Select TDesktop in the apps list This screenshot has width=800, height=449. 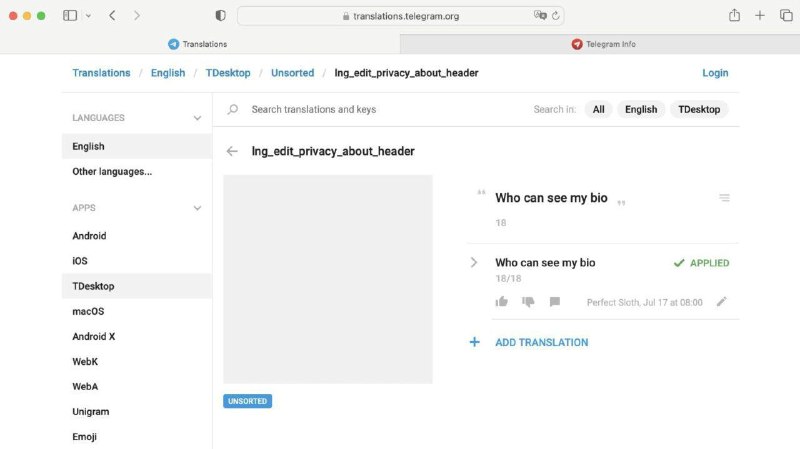(137, 286)
